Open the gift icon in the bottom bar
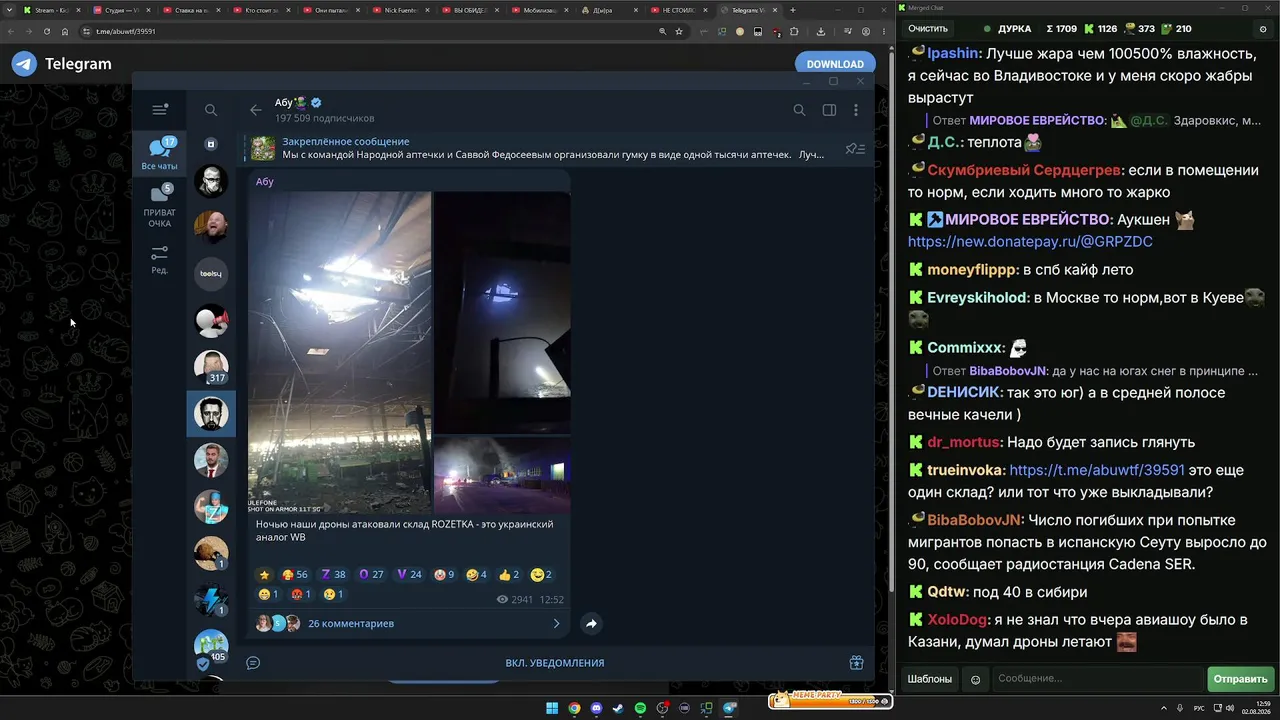 pos(856,662)
